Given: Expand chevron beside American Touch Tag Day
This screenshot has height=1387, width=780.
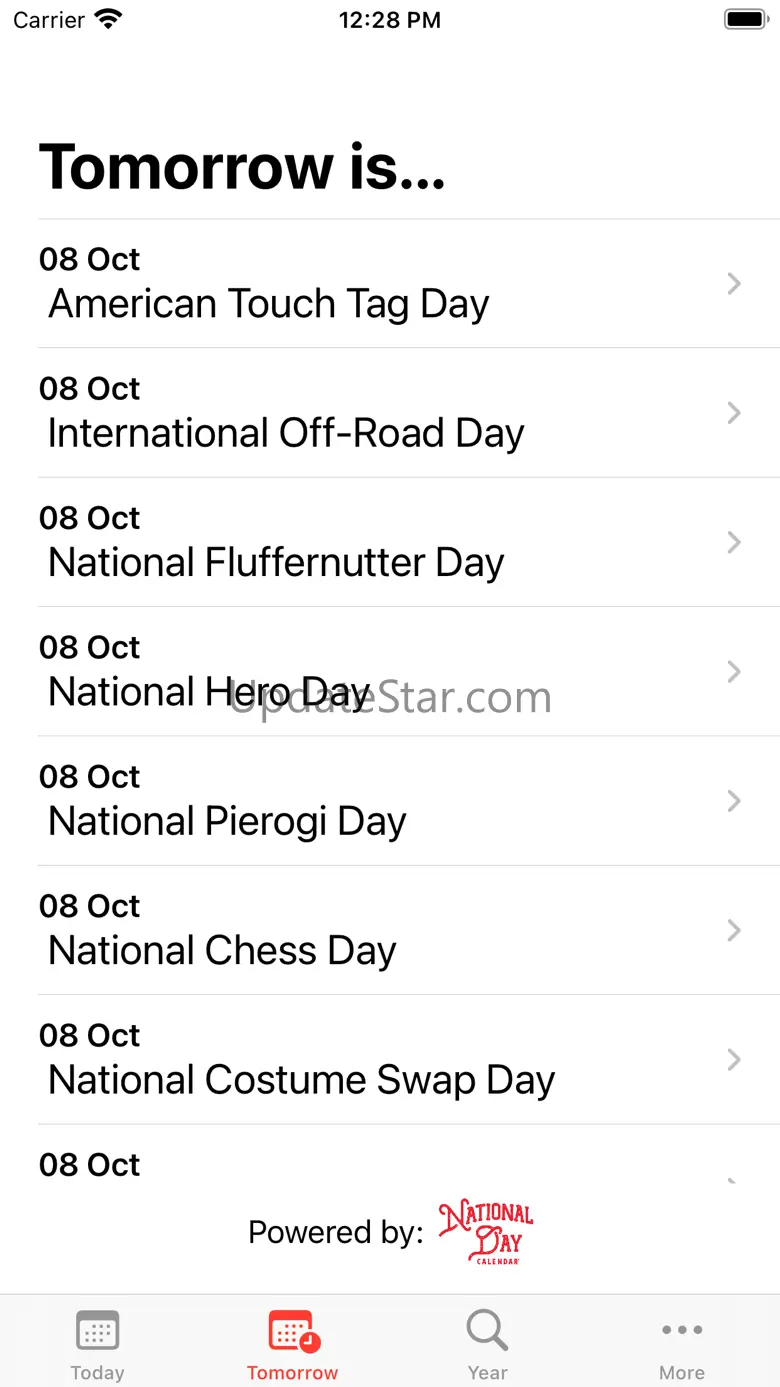Looking at the screenshot, I should (734, 284).
